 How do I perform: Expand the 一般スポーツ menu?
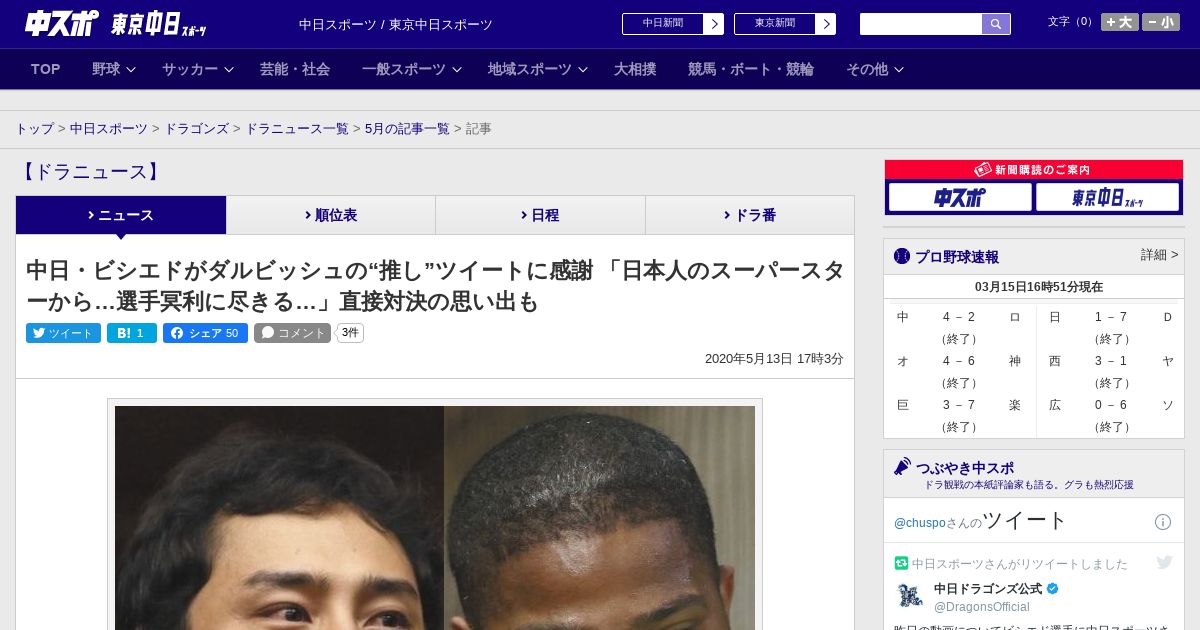[411, 69]
